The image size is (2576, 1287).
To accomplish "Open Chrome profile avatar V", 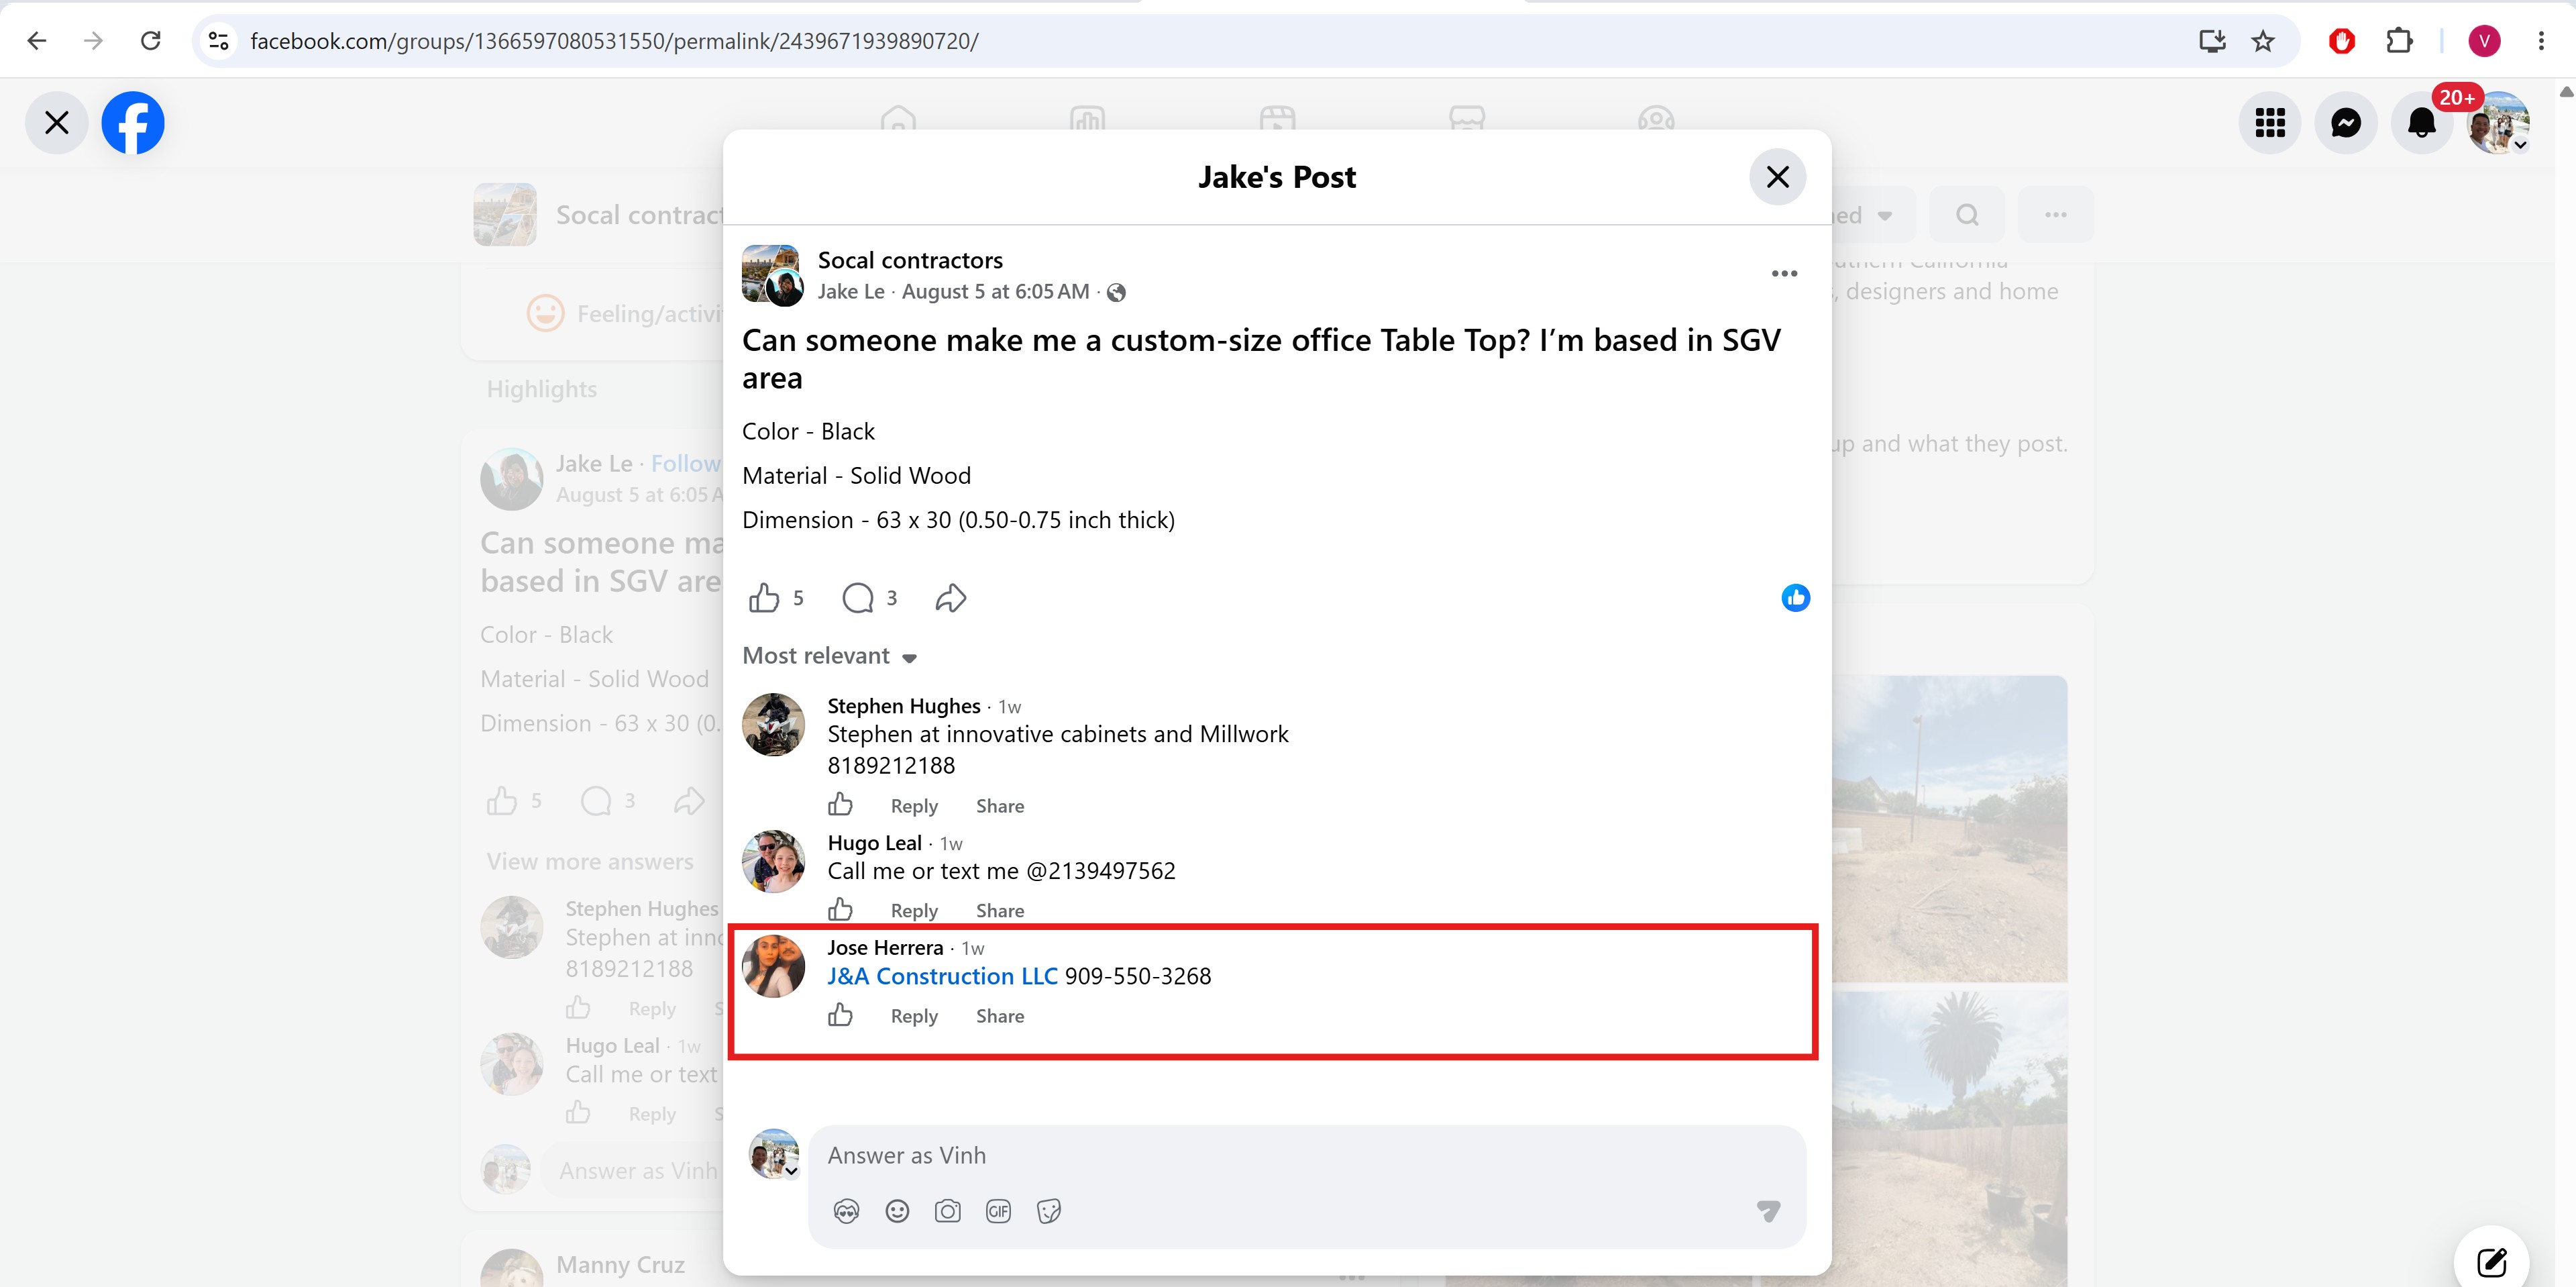I will [x=2484, y=41].
